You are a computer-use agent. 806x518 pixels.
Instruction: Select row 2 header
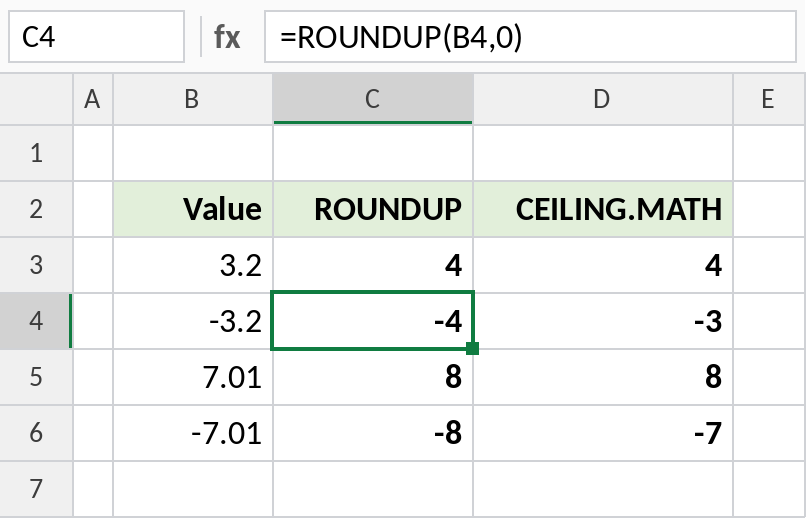tap(36, 209)
